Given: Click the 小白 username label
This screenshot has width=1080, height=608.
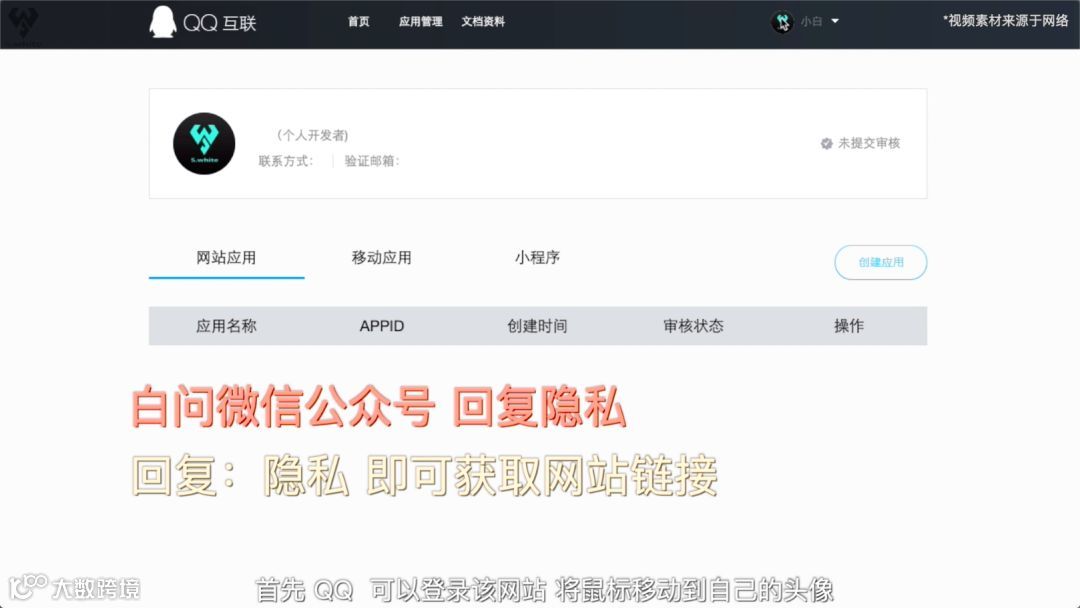Looking at the screenshot, I should pyautogui.click(x=811, y=22).
